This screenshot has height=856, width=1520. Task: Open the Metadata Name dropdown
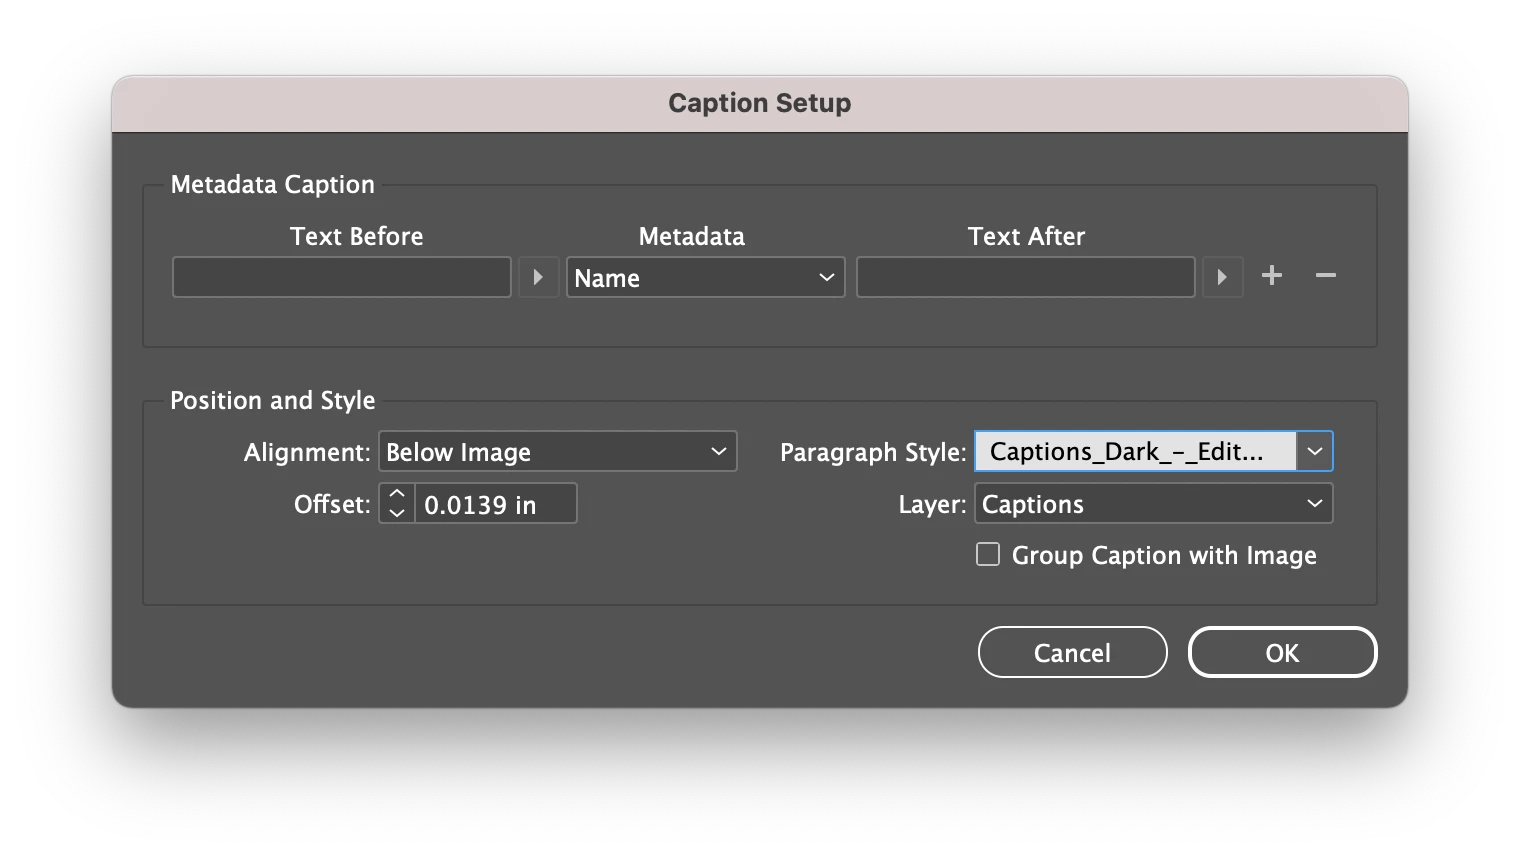pyautogui.click(x=705, y=277)
